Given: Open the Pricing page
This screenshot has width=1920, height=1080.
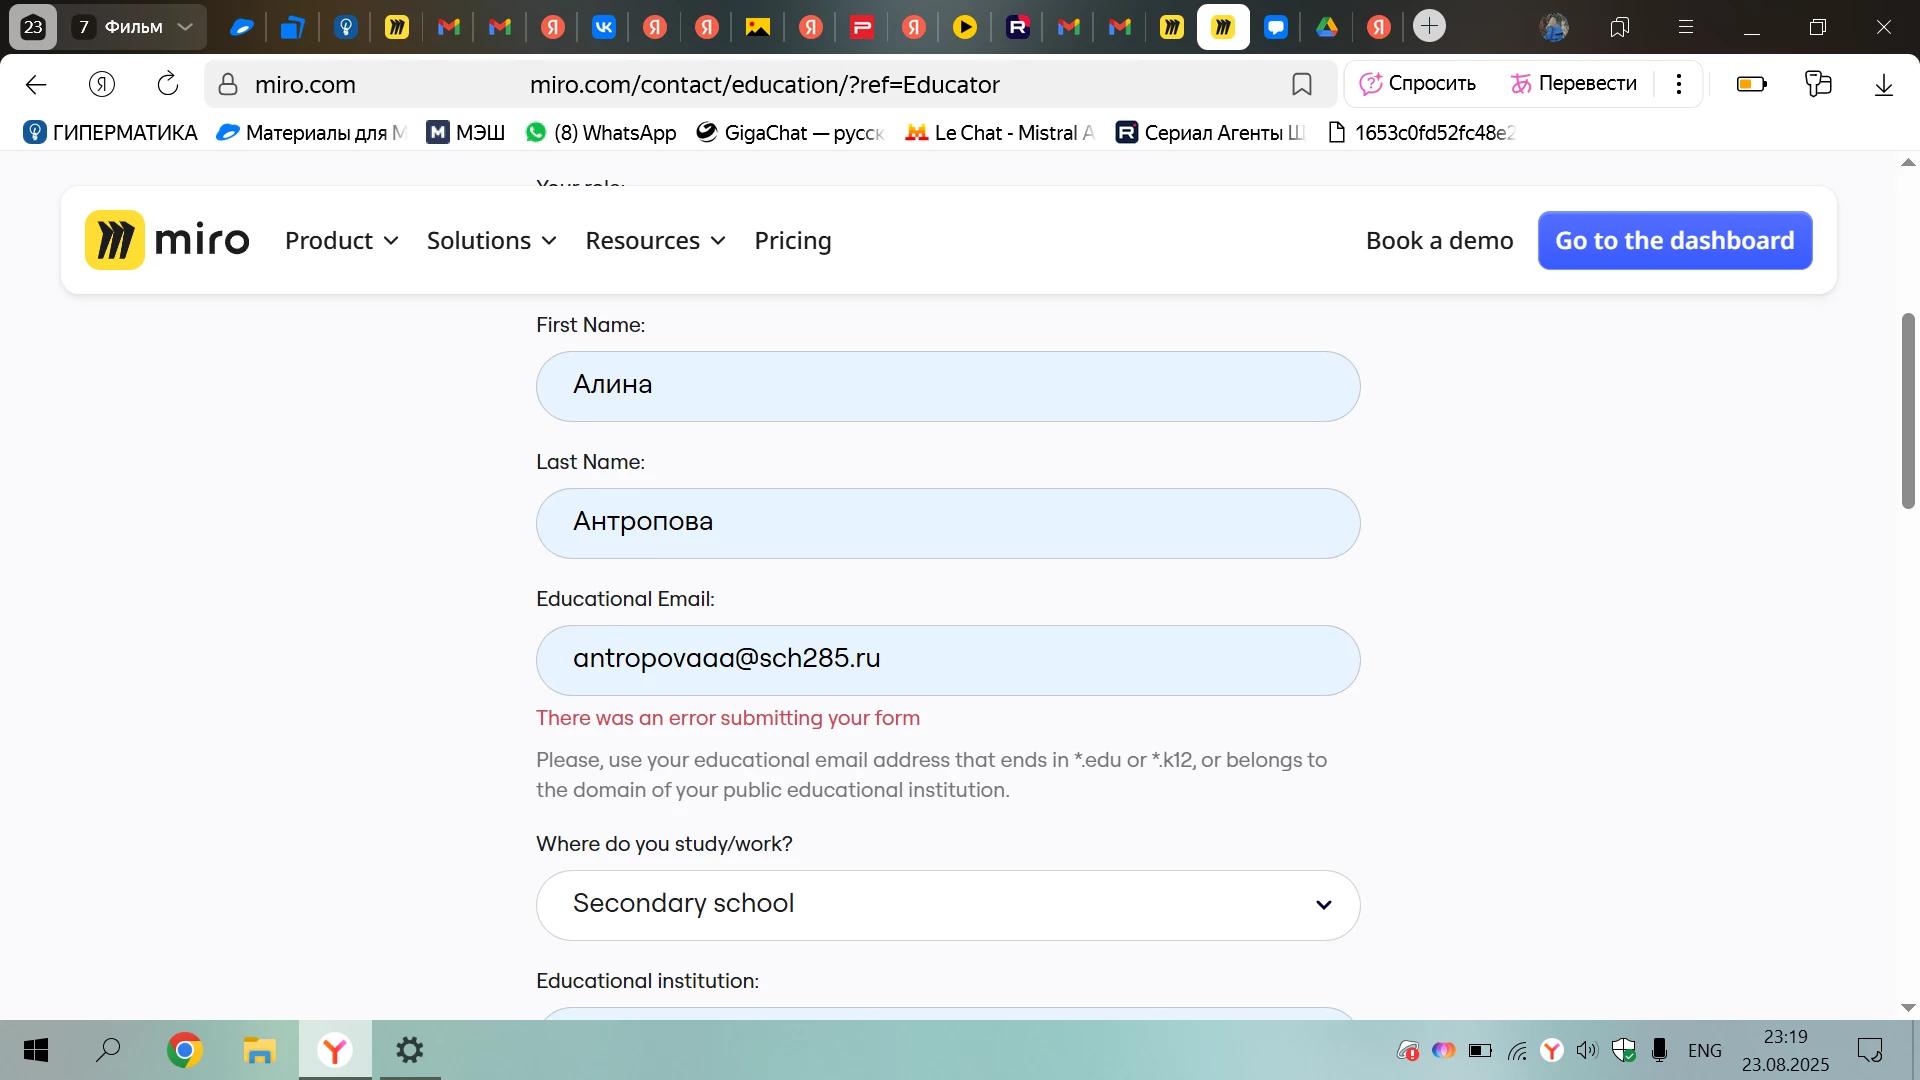Looking at the screenshot, I should 793,241.
